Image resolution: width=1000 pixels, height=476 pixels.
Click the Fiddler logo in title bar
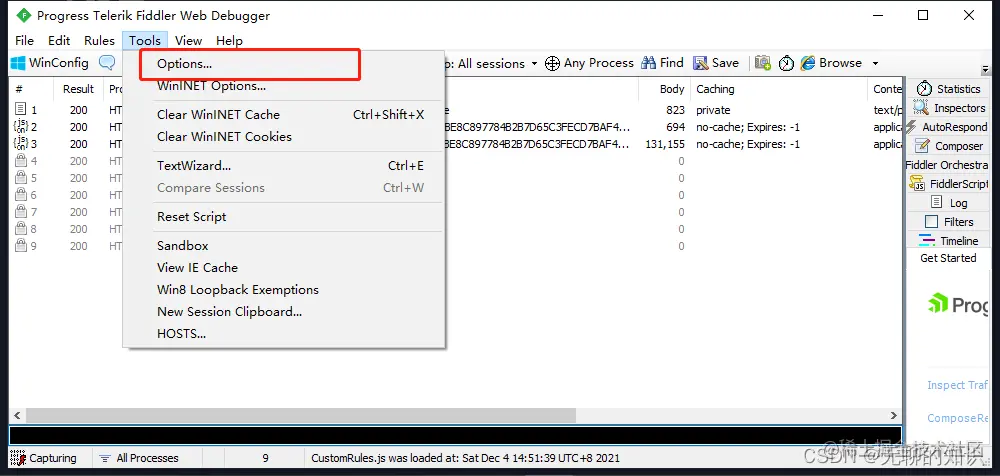(x=24, y=15)
